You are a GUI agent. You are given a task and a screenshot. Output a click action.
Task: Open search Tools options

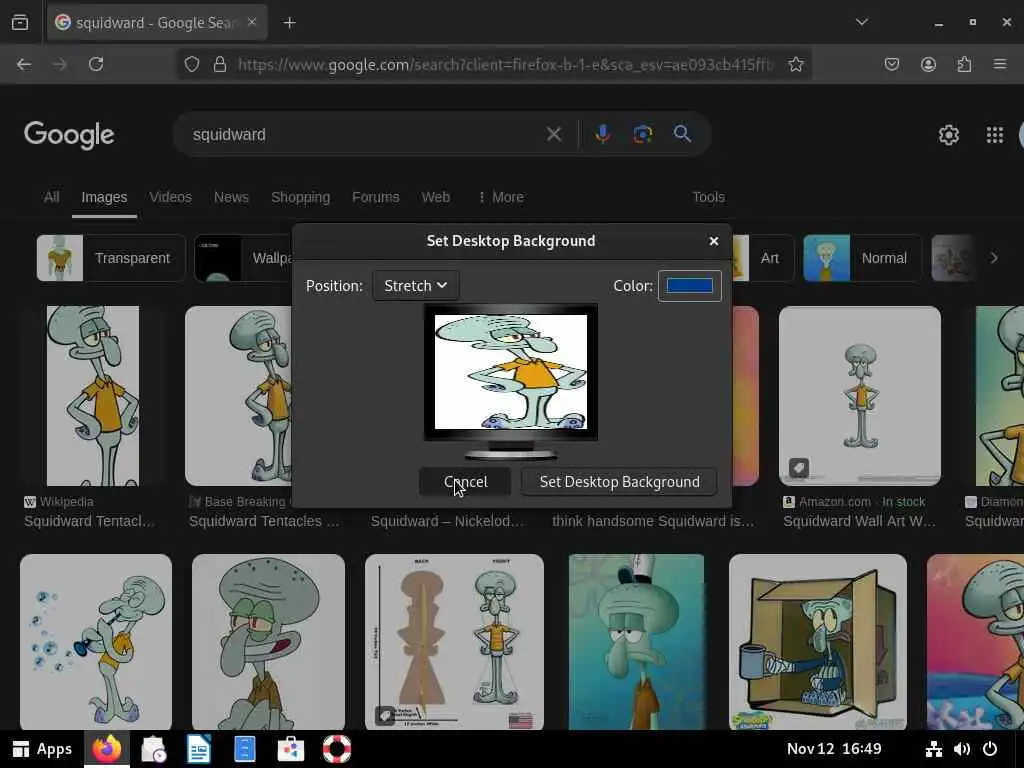[x=709, y=197]
